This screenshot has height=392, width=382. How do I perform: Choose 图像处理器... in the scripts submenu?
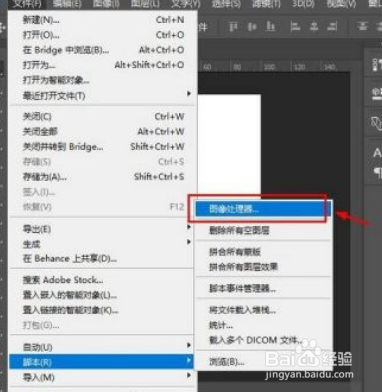pos(263,209)
